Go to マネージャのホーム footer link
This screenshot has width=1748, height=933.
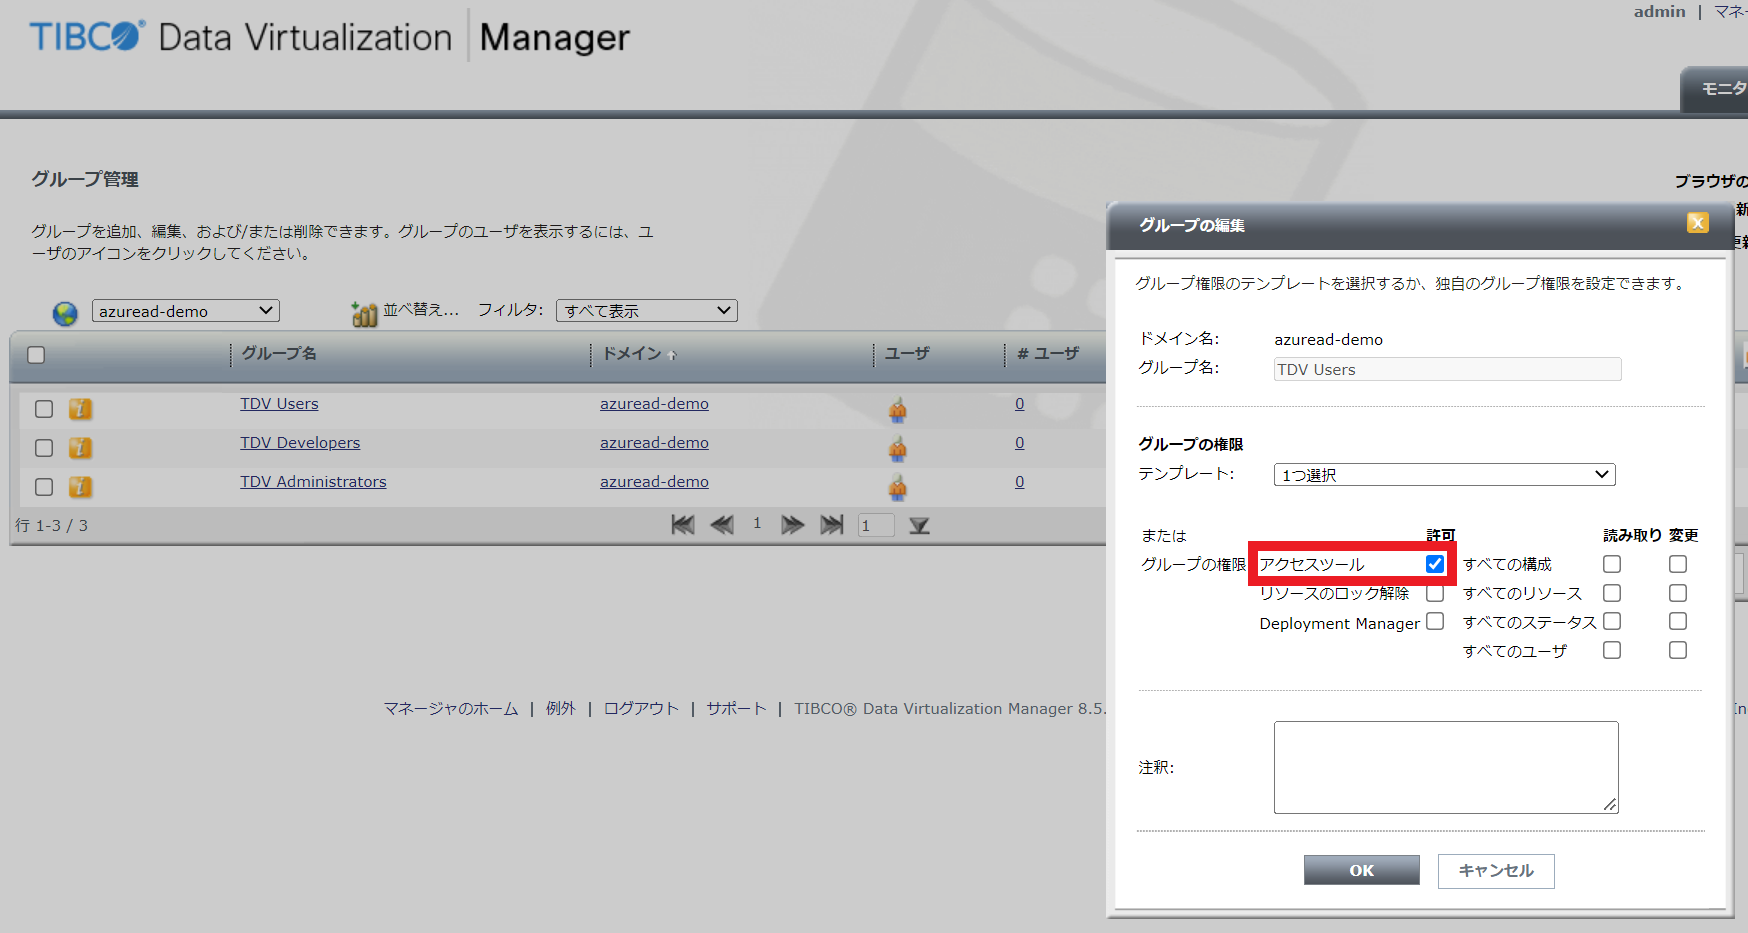click(x=451, y=708)
